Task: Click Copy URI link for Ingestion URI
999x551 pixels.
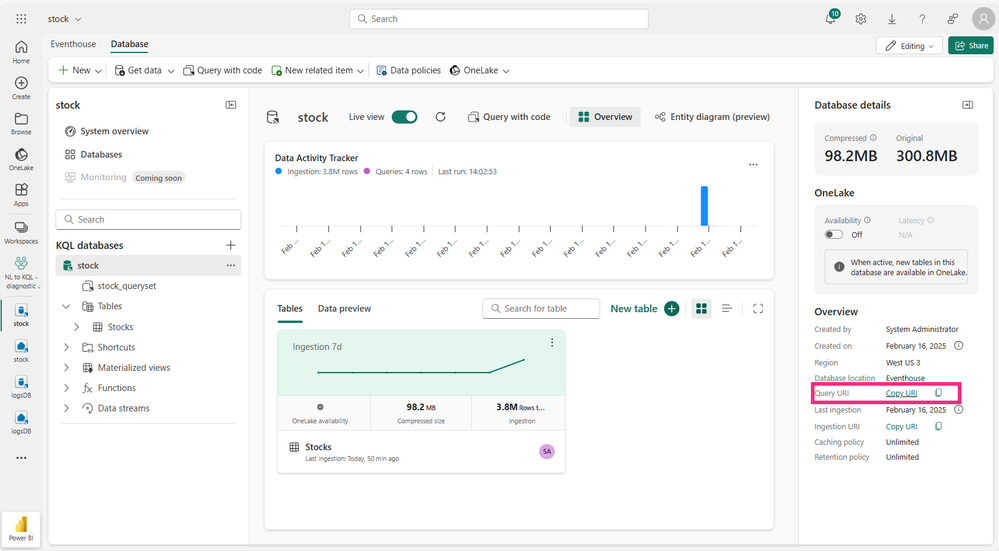Action: [901, 426]
